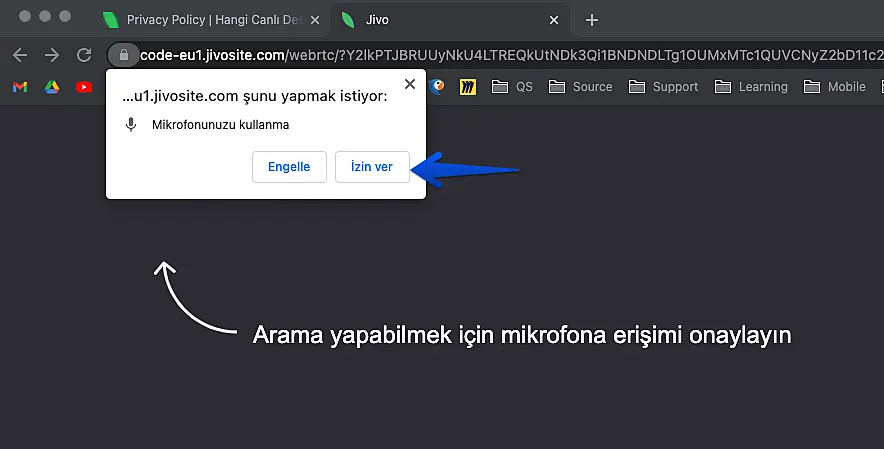Viewport: 884px width, 449px height.
Task: Click the Miro bookmark icon
Action: point(468,87)
